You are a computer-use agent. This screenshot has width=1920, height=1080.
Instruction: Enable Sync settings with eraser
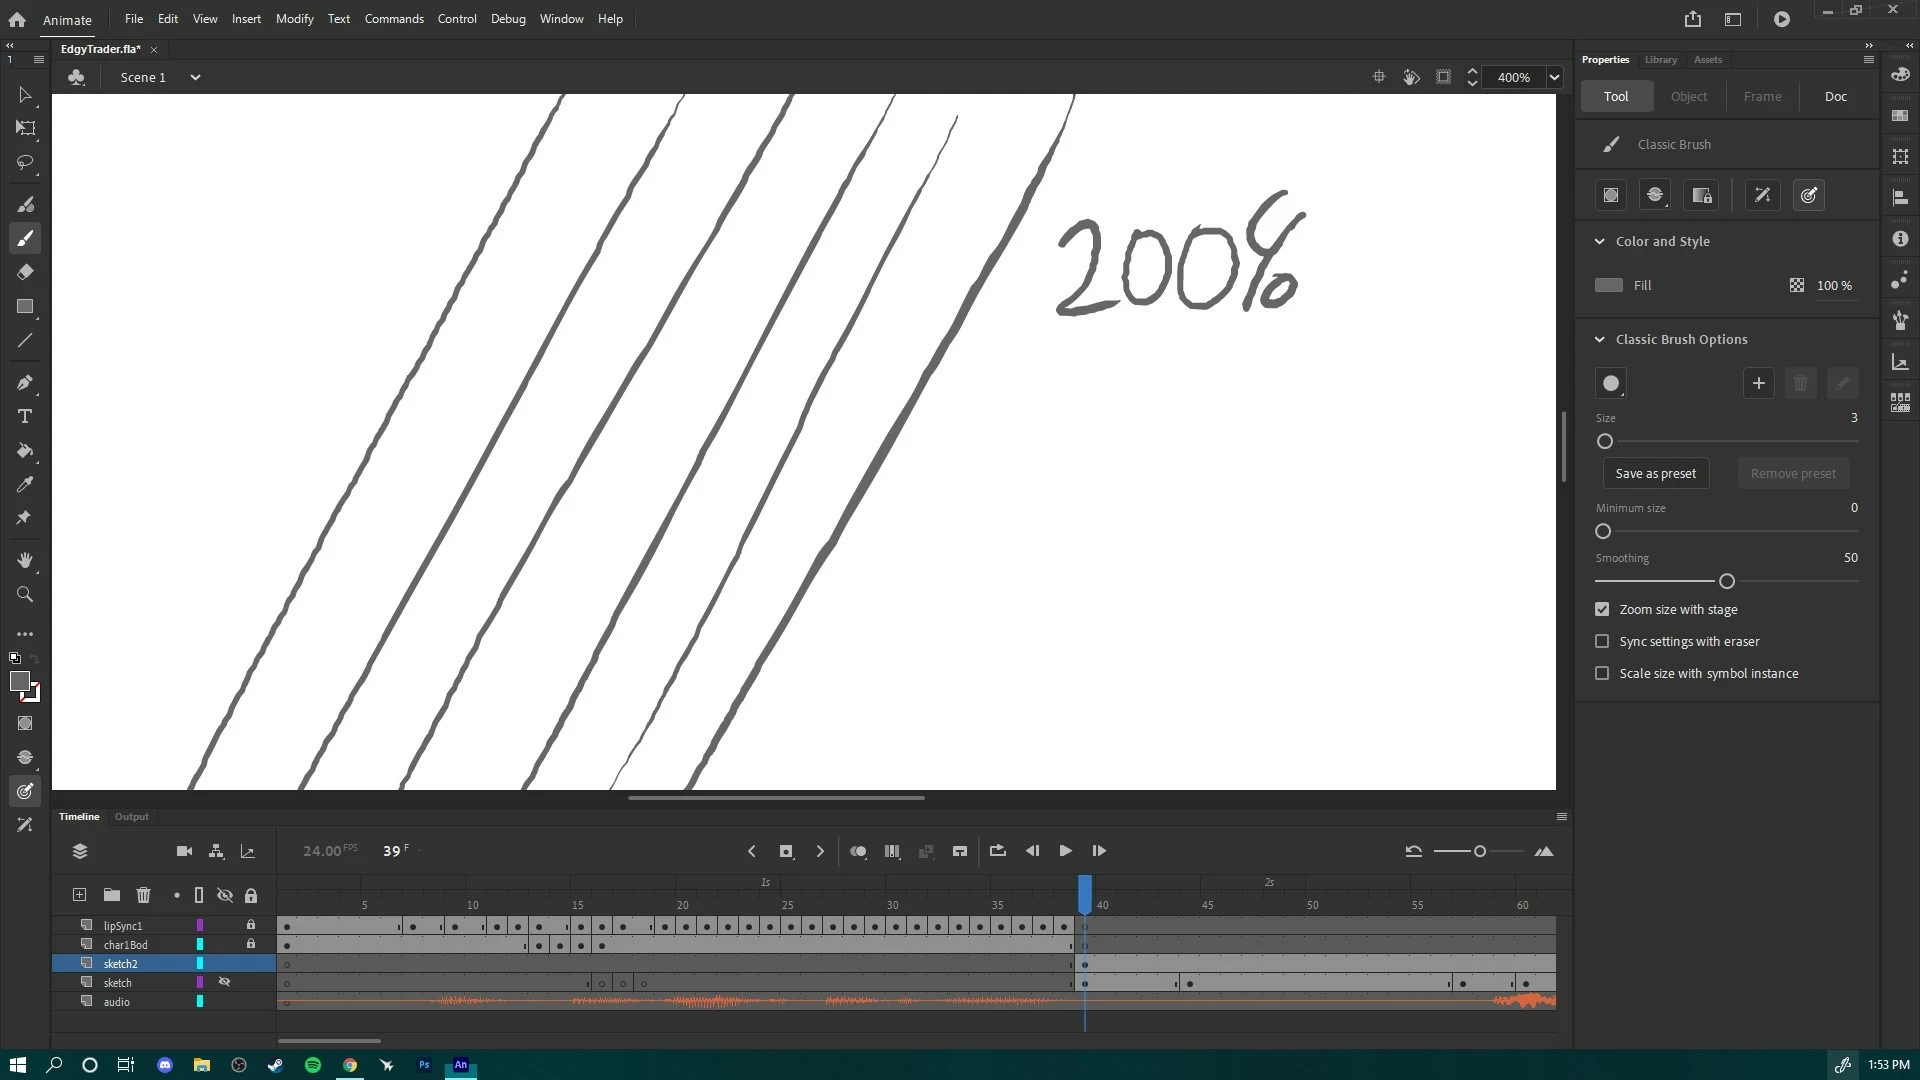pyautogui.click(x=1602, y=641)
